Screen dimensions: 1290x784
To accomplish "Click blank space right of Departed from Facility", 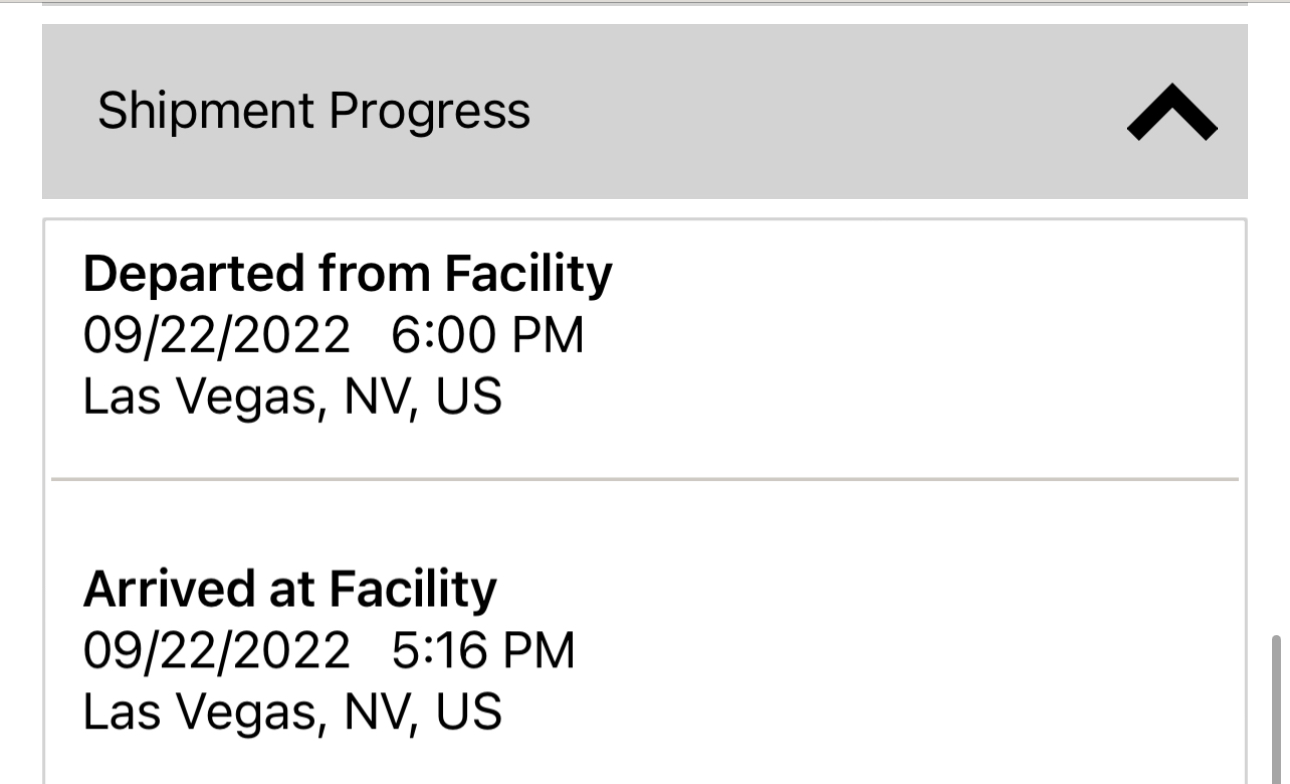I will pyautogui.click(x=900, y=274).
